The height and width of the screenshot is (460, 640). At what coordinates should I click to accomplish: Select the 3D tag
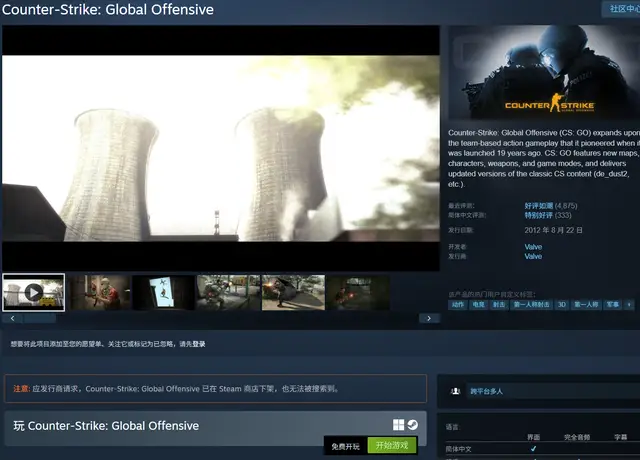(562, 304)
